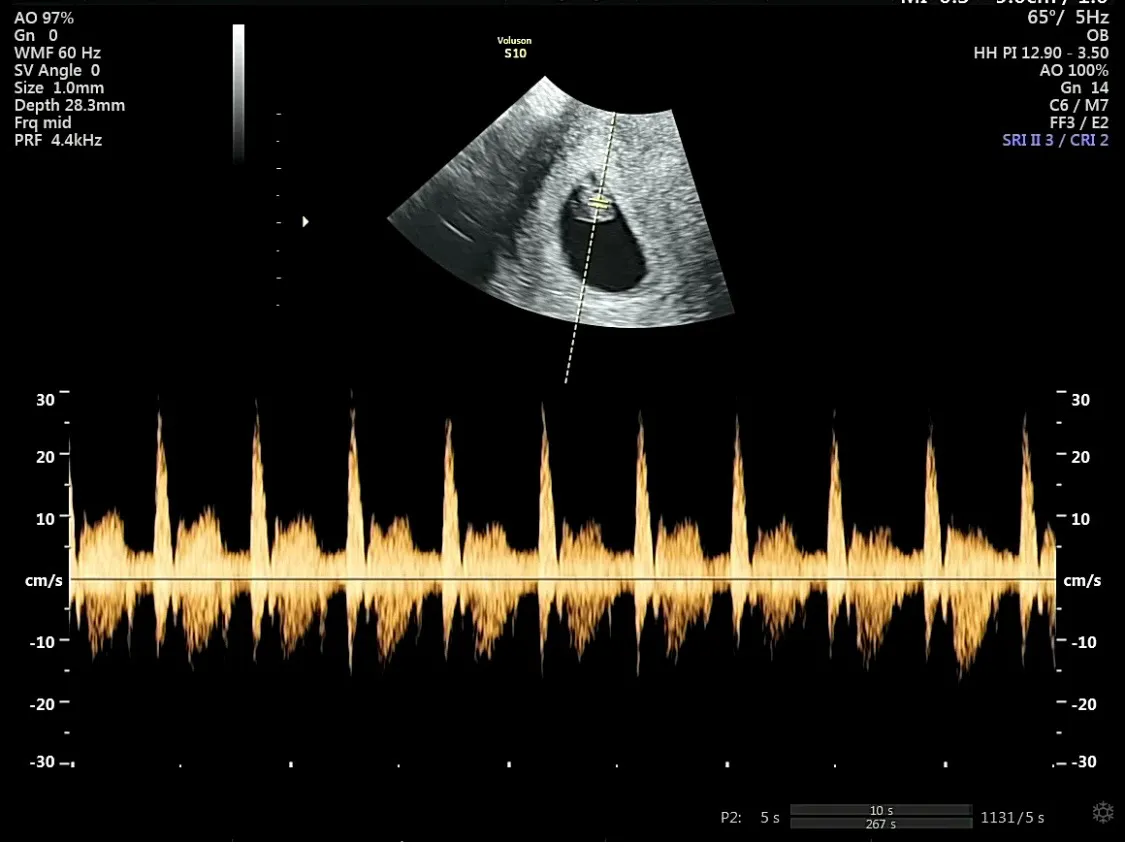Viewport: 1125px width, 868px height.
Task: Select the HH PI 12.90 - 3.50 readout
Action: 1040,52
